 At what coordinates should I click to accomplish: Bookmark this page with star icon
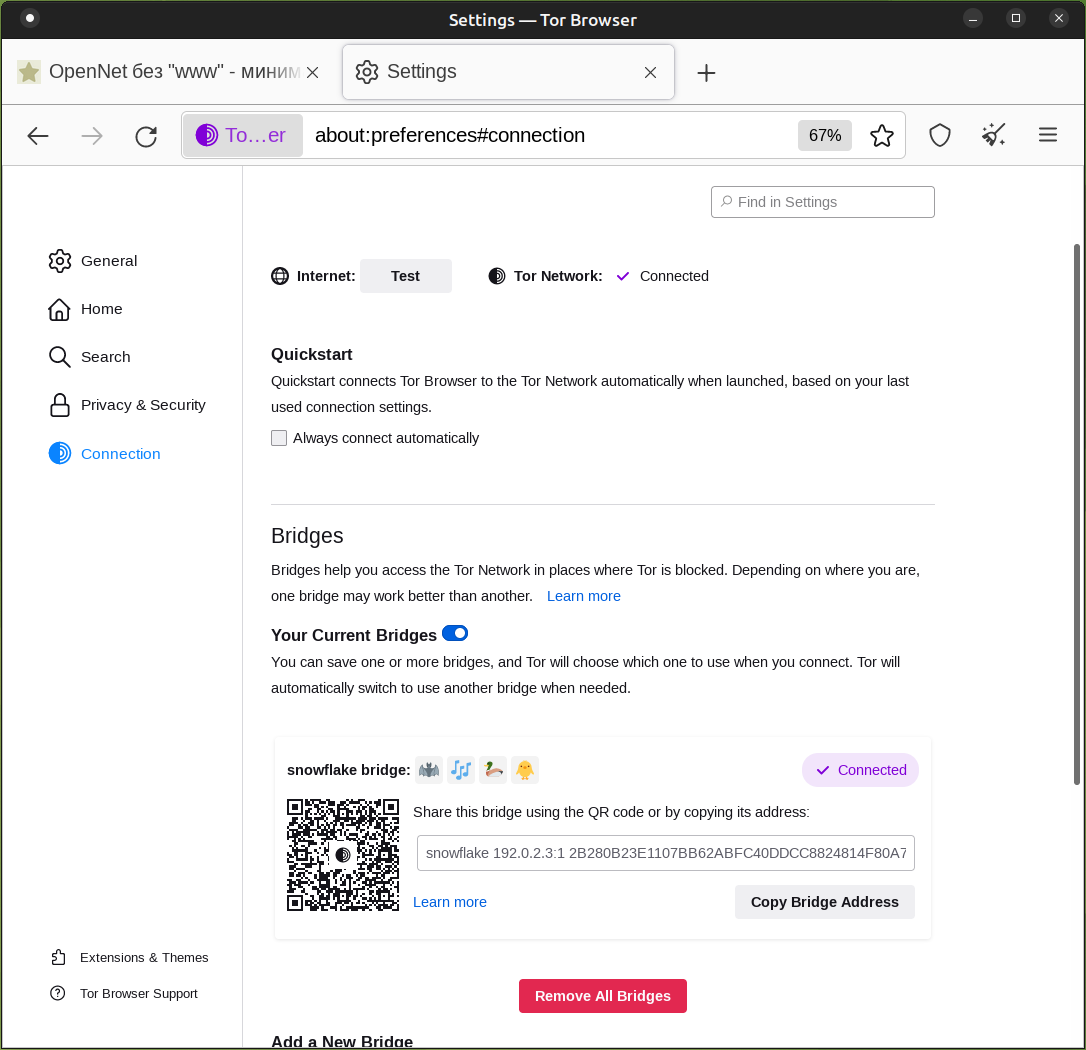coord(881,136)
